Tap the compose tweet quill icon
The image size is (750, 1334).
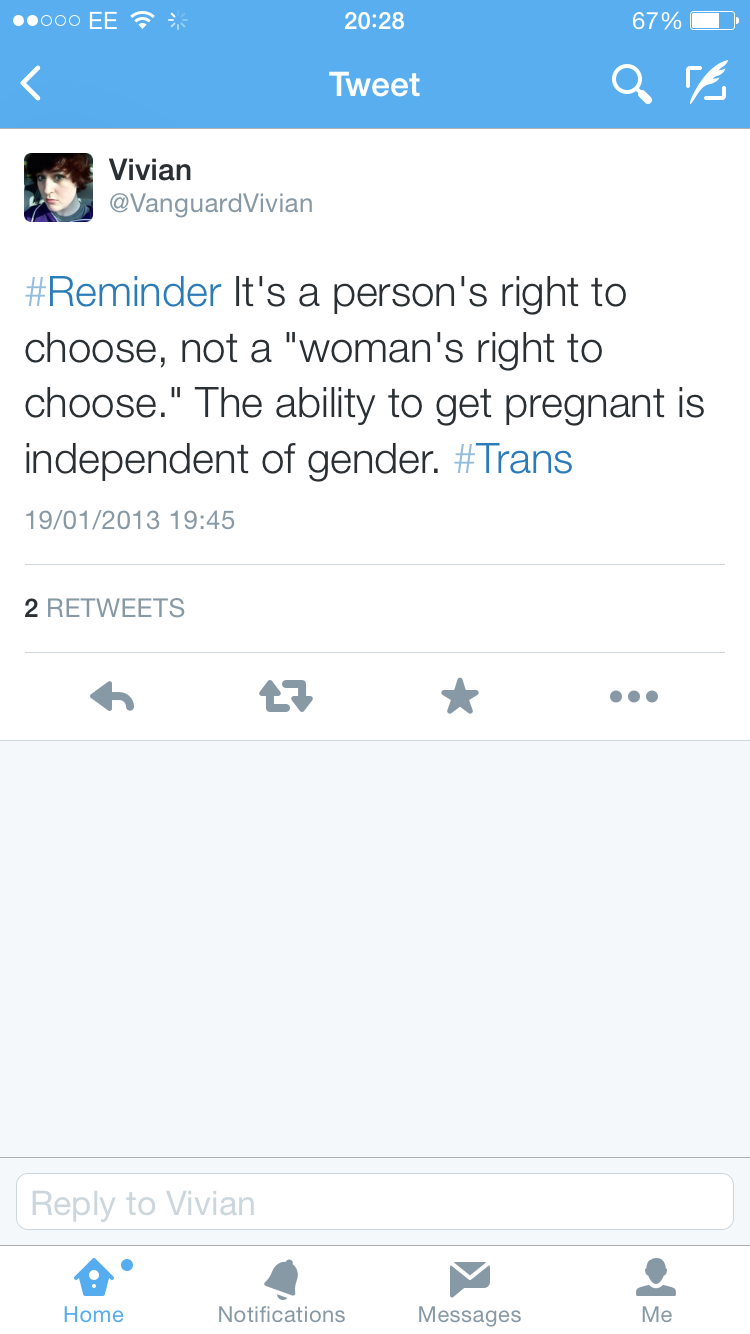pyautogui.click(x=706, y=84)
